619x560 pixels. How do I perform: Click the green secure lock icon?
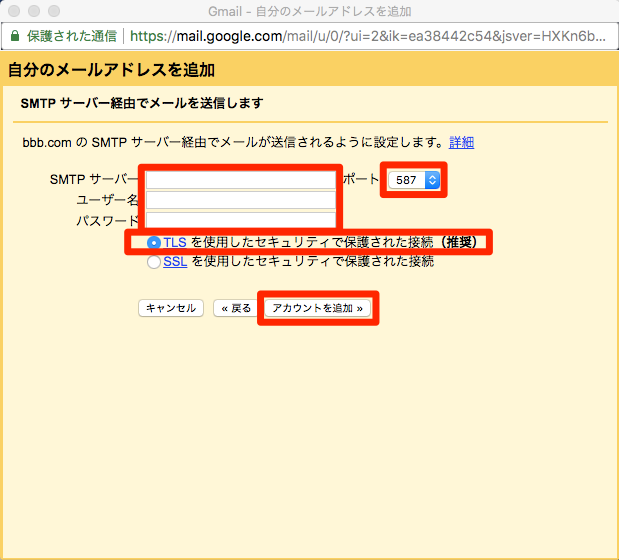(x=15, y=36)
